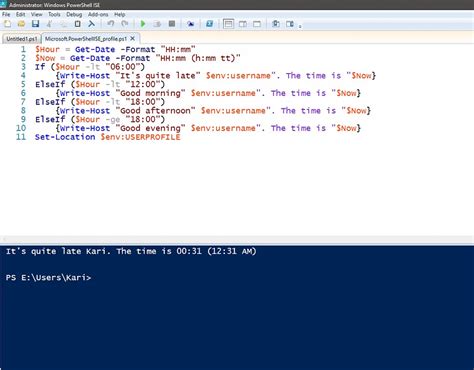
Task: Click $env:USERPROFILE on line 11
Action: pos(140,137)
